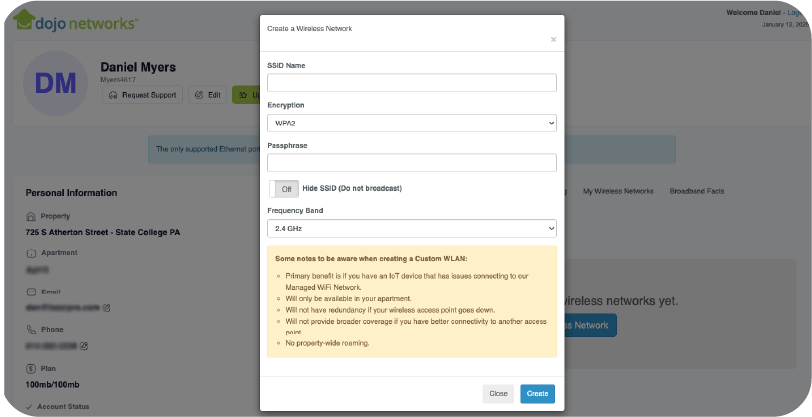Click the edit icon next to phone

click(x=84, y=346)
